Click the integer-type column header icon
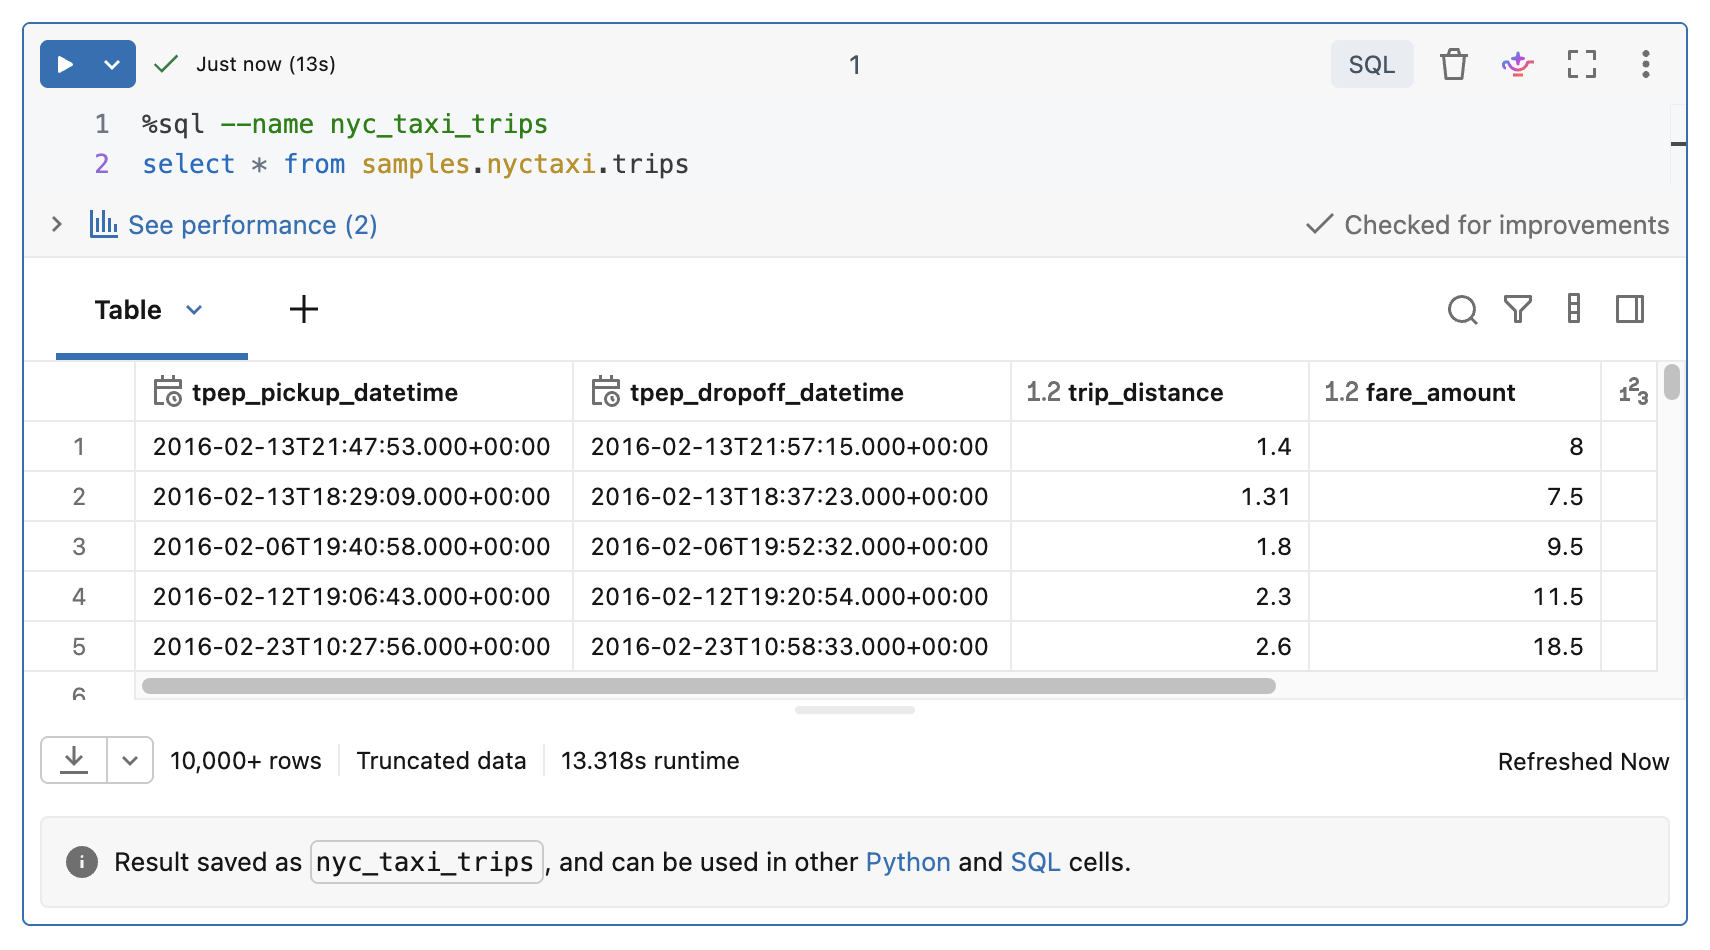Screen dimensions: 1710x950 tap(1633, 392)
